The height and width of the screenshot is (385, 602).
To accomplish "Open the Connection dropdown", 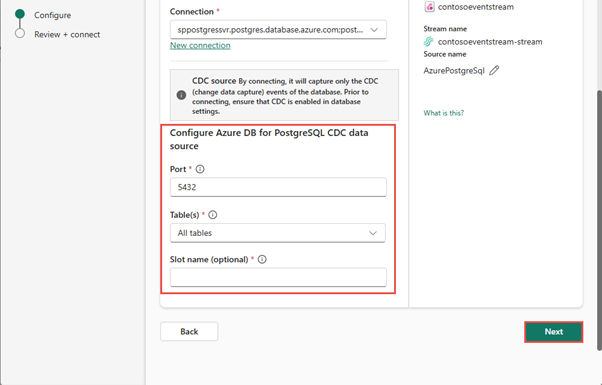I will [278, 30].
